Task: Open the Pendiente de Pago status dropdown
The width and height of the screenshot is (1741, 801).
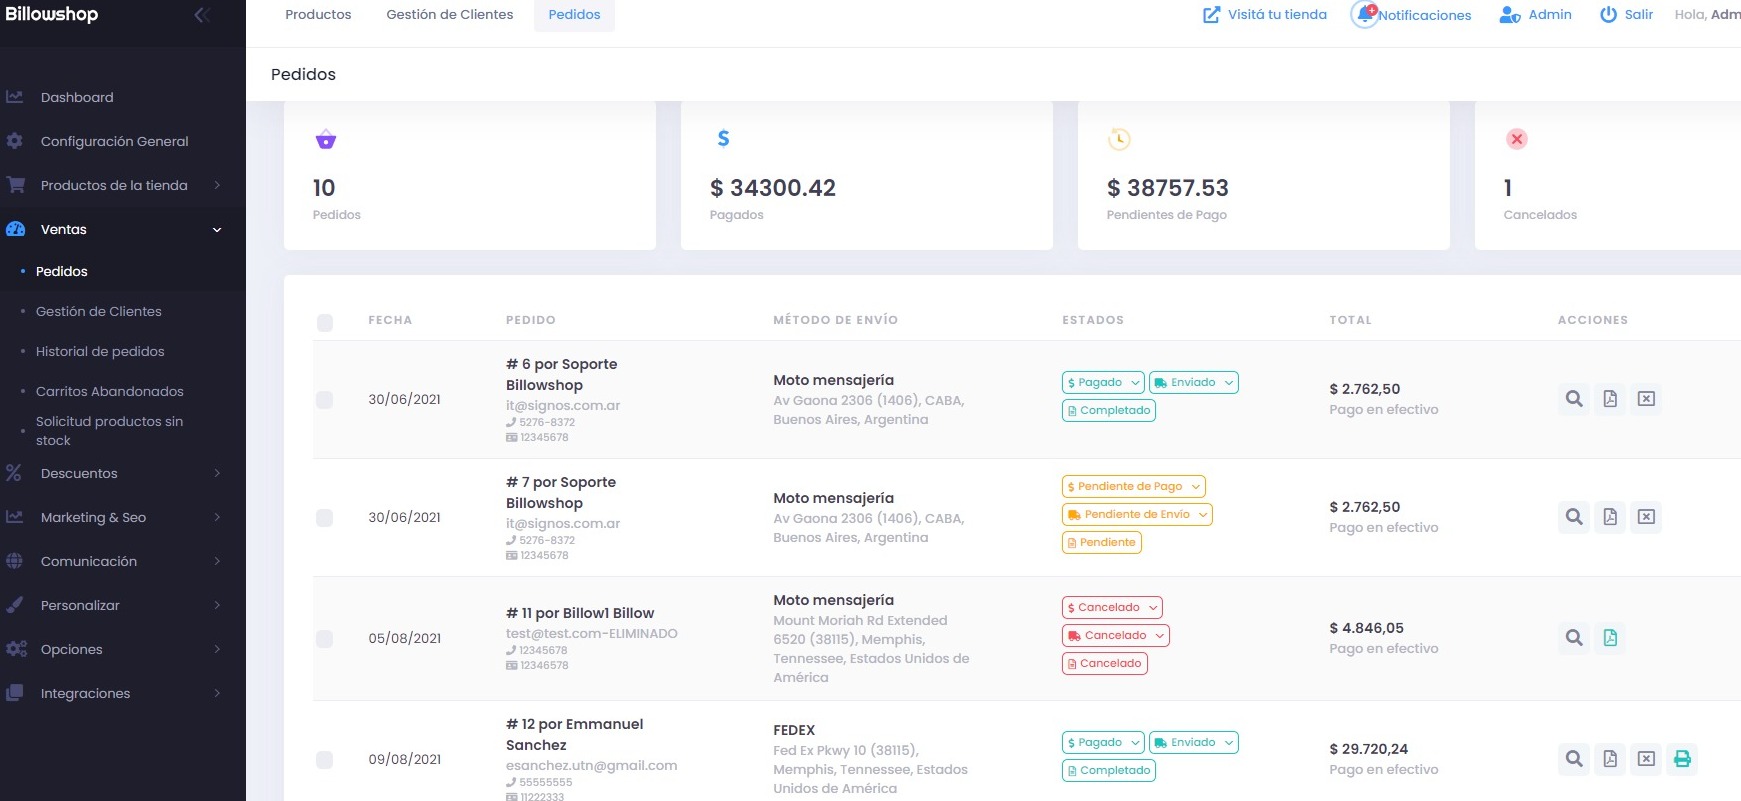Action: pyautogui.click(x=1133, y=486)
